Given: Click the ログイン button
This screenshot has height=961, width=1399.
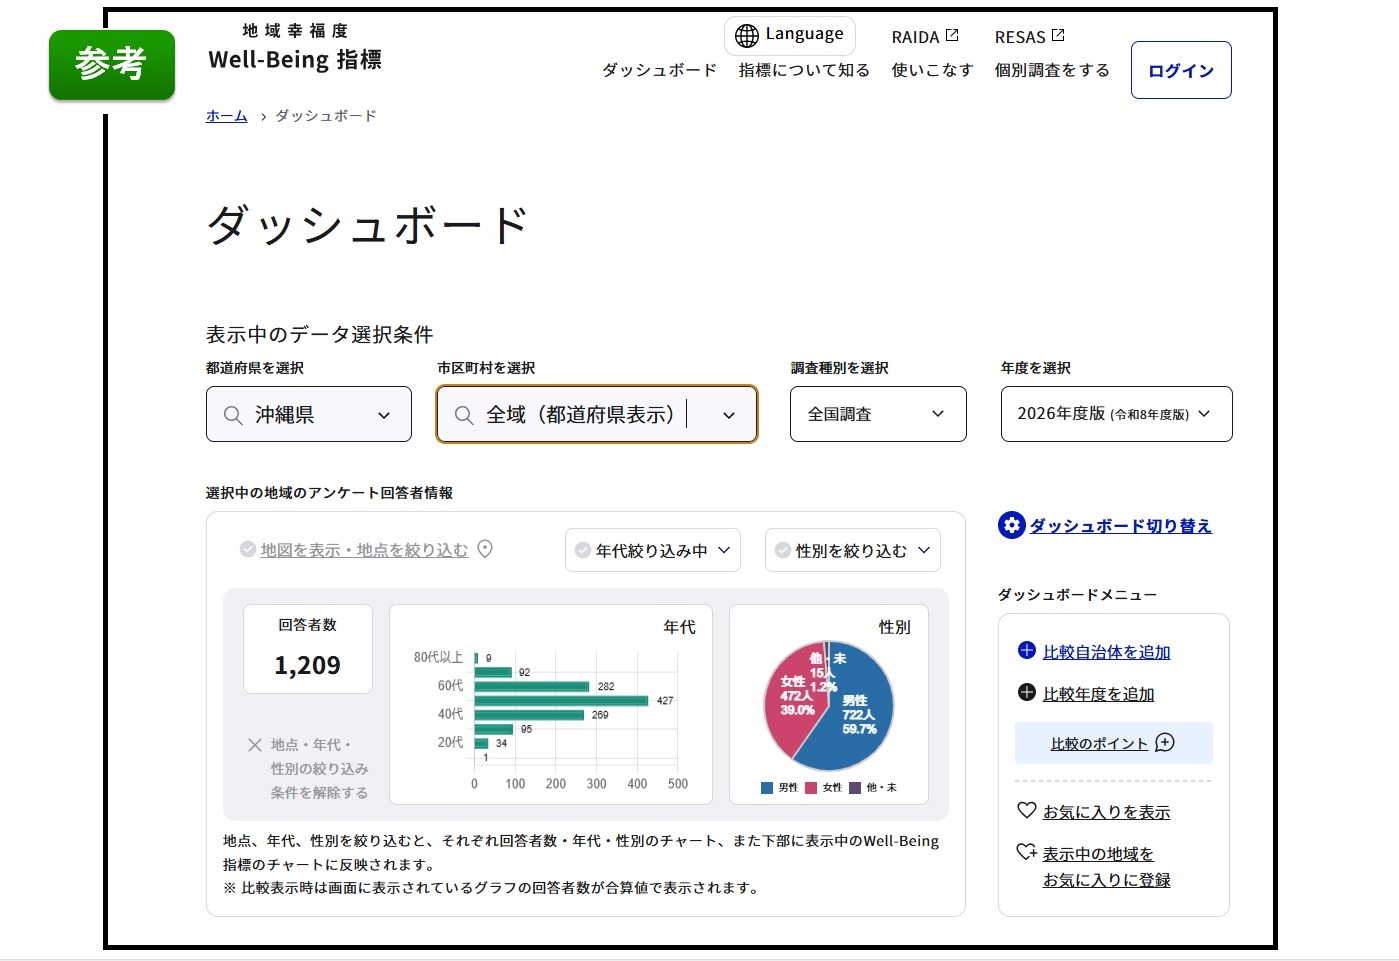Looking at the screenshot, I should 1181,70.
